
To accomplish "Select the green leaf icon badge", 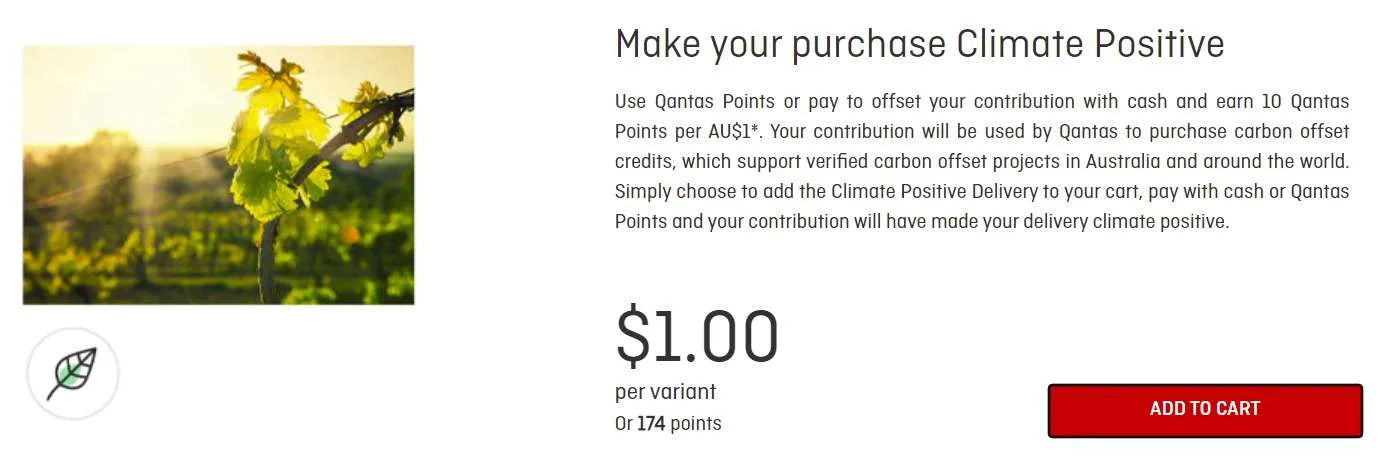I will [73, 373].
